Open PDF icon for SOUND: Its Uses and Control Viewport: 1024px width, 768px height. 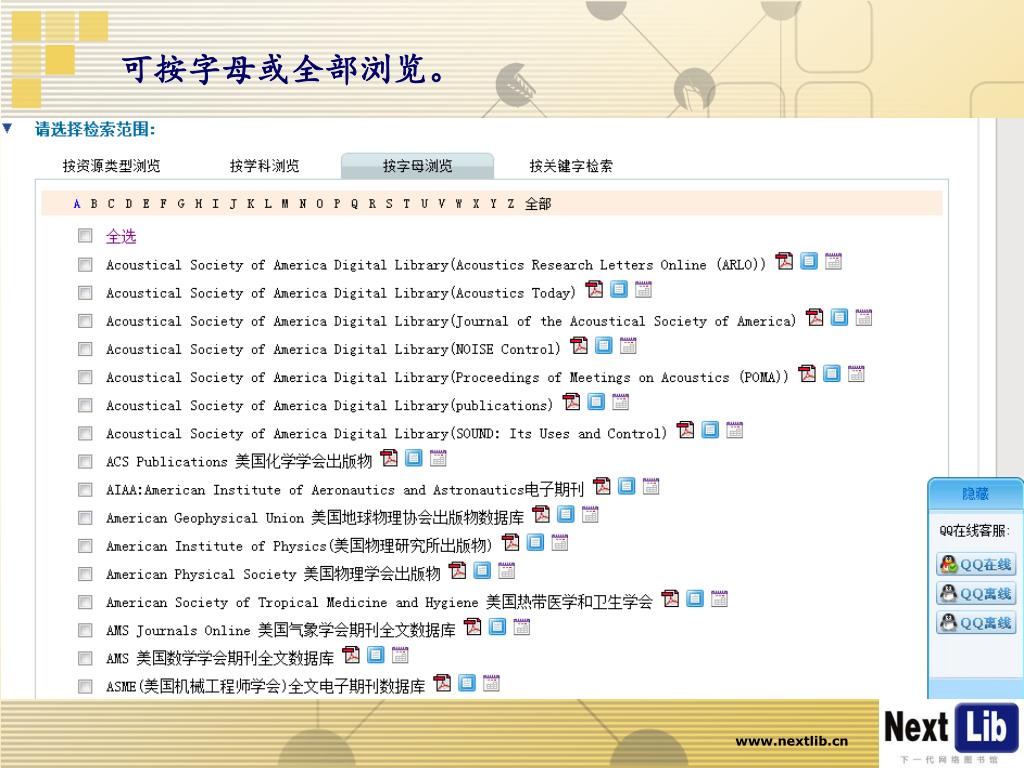tap(686, 430)
